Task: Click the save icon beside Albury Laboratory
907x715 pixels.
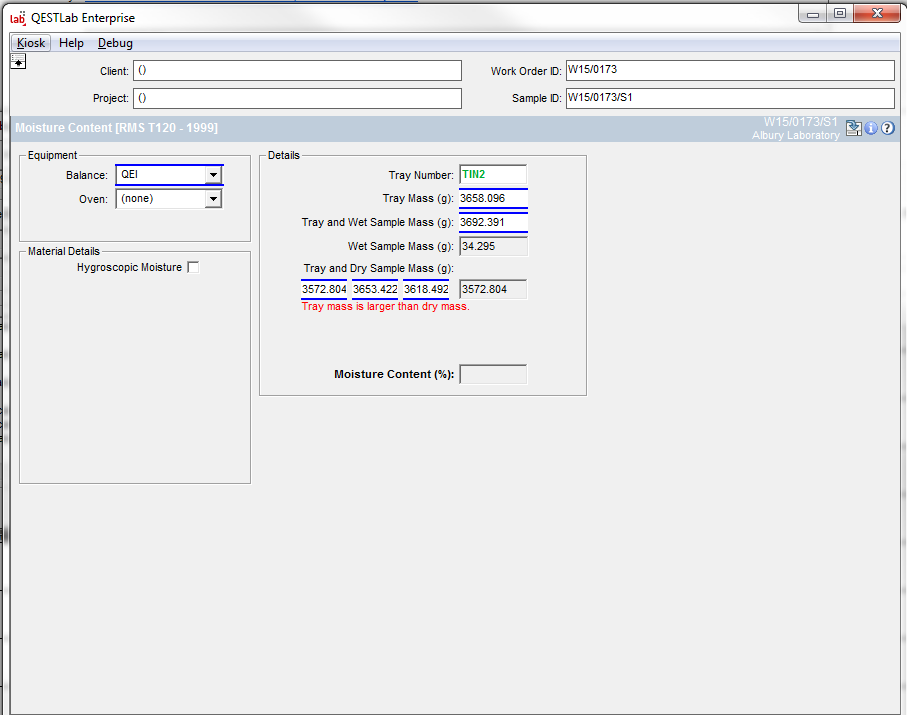Action: coord(853,128)
